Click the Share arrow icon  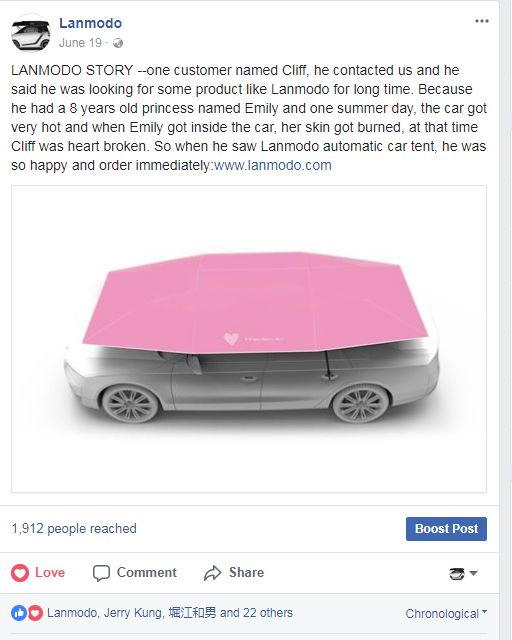pos(213,573)
